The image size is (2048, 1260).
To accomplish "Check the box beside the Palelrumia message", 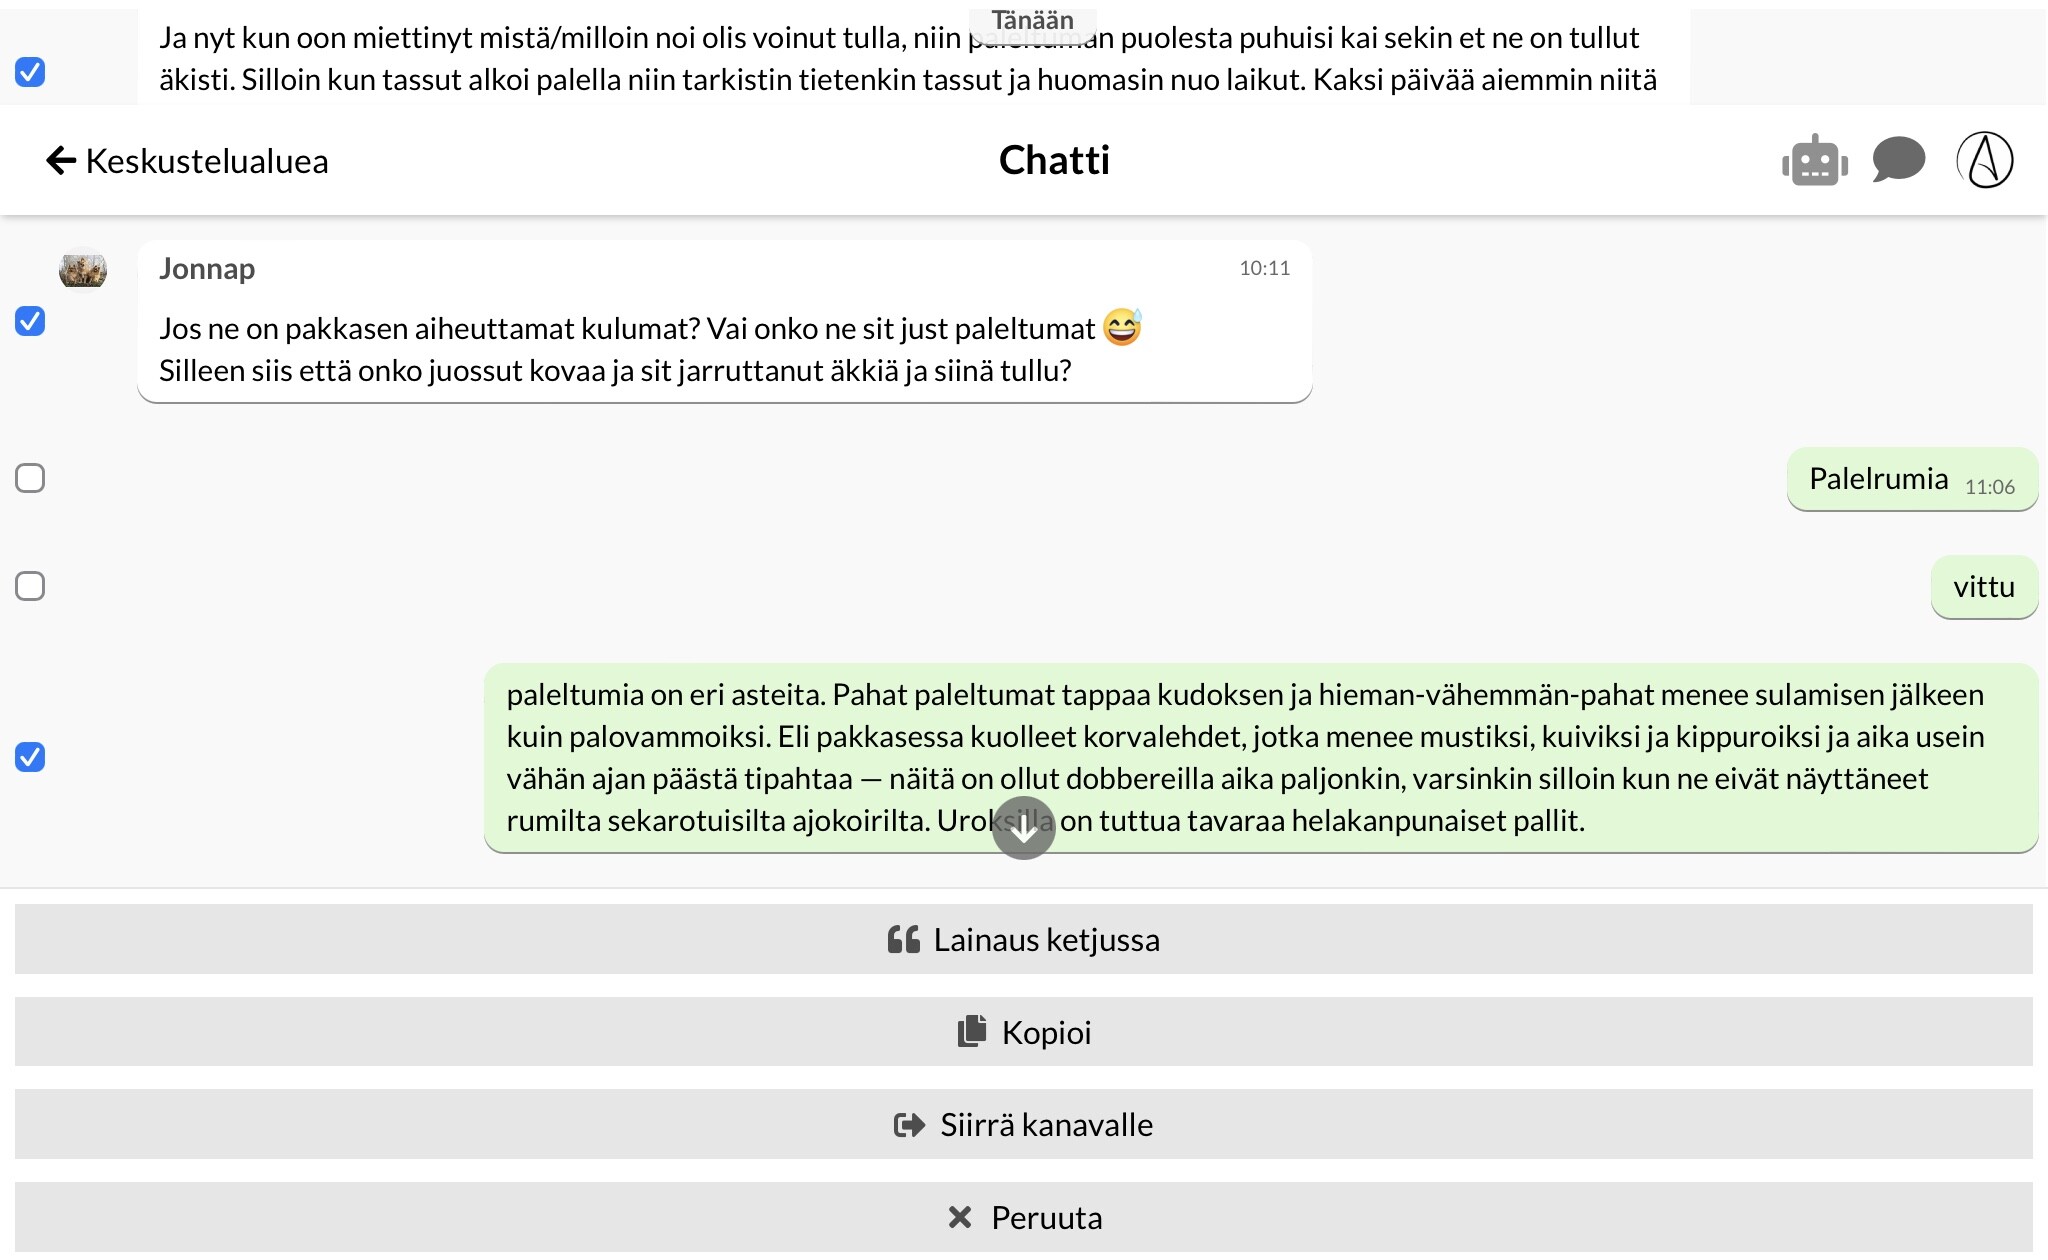I will [x=30, y=478].
